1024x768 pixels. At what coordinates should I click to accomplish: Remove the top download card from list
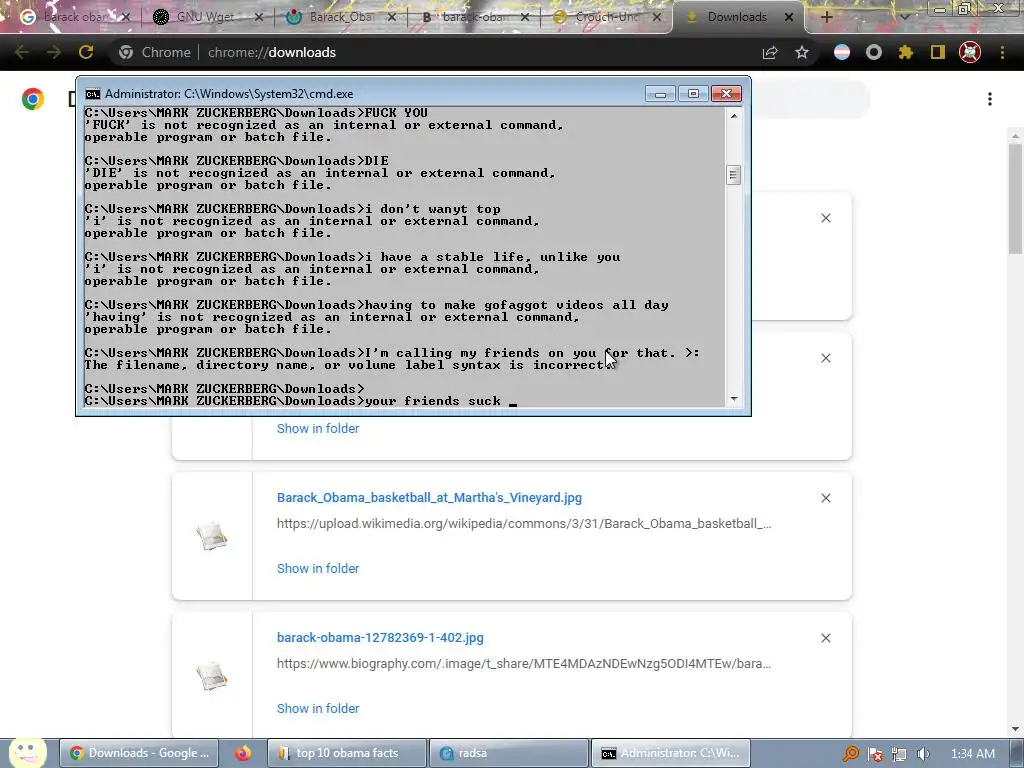(x=826, y=218)
